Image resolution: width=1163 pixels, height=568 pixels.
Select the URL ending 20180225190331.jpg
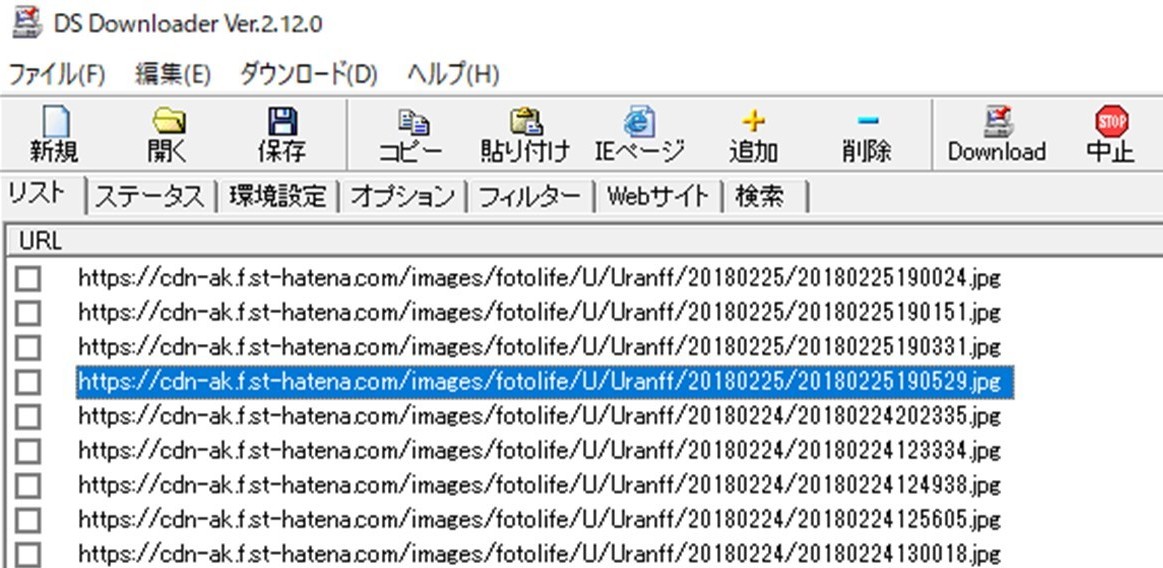click(539, 347)
